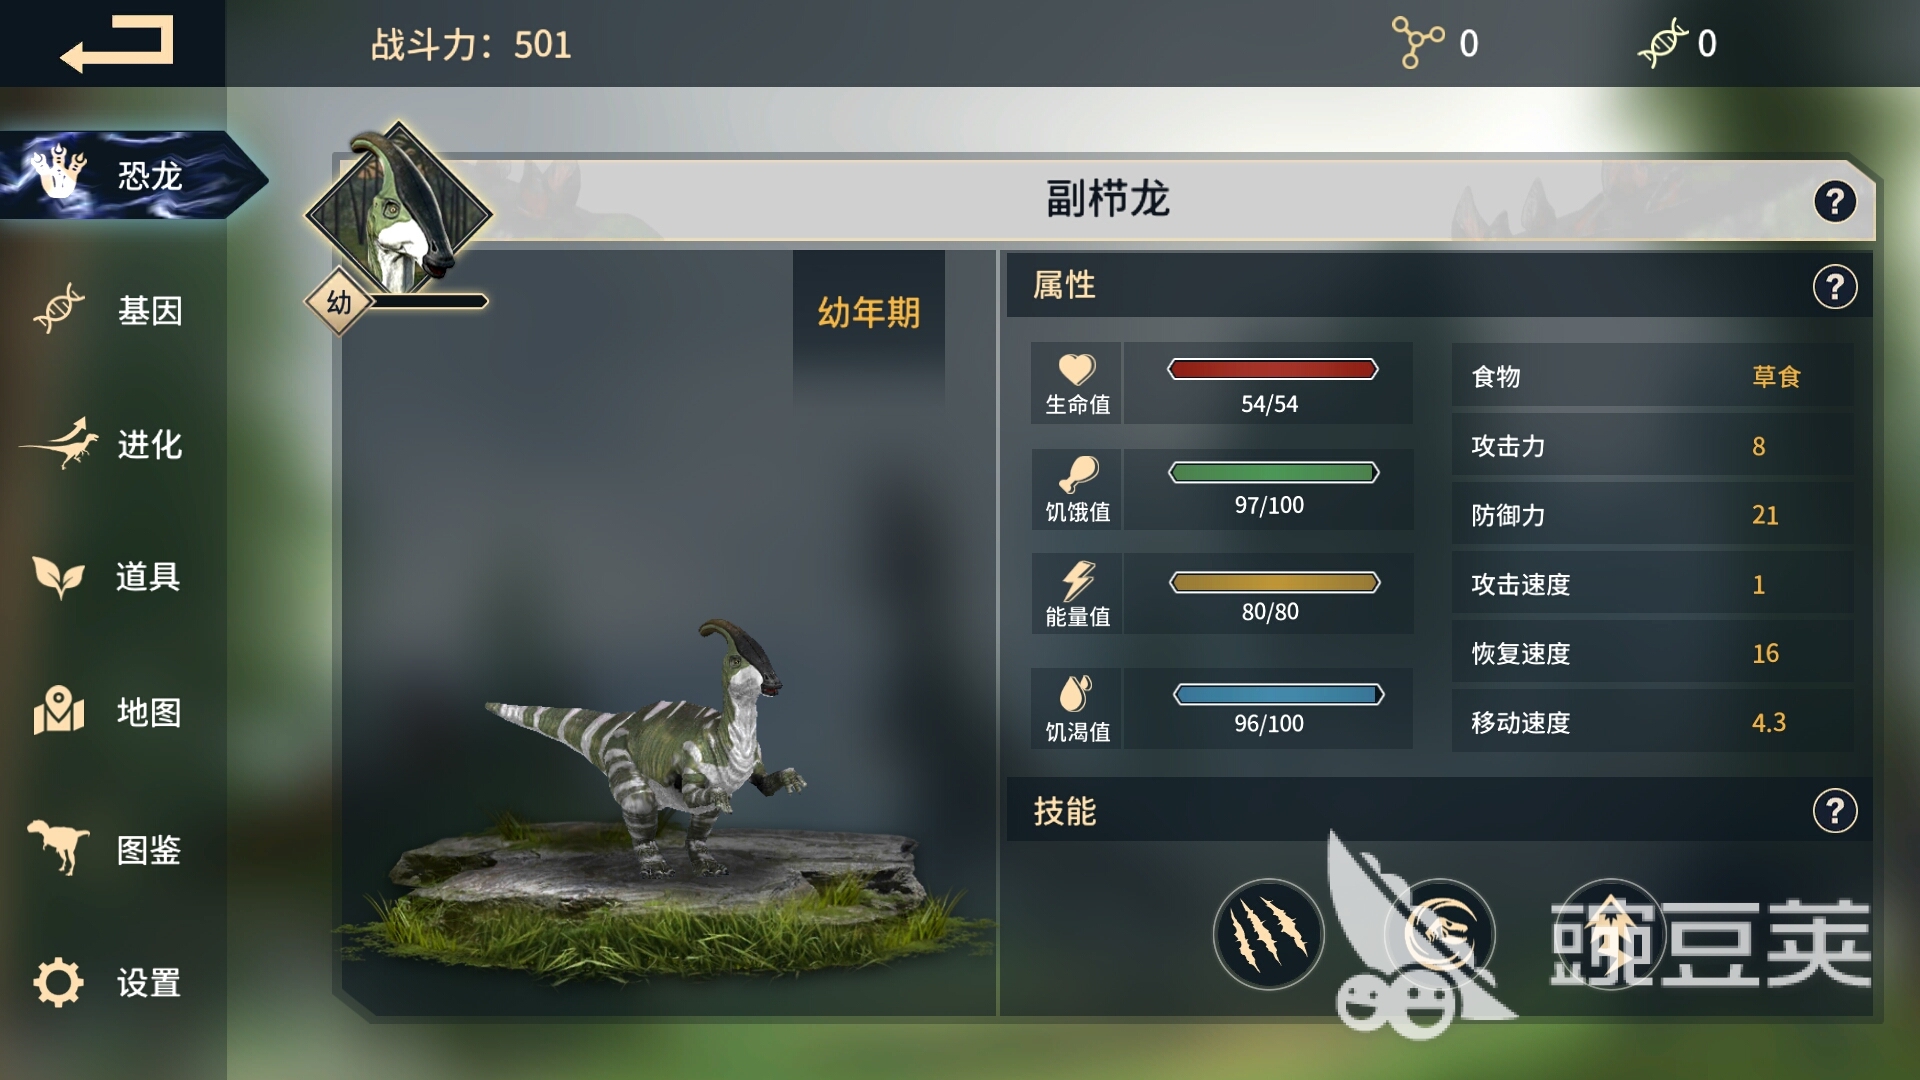Open the 图鉴 encyclopedia entry
Screen dimensions: 1920x1080
tap(105, 849)
